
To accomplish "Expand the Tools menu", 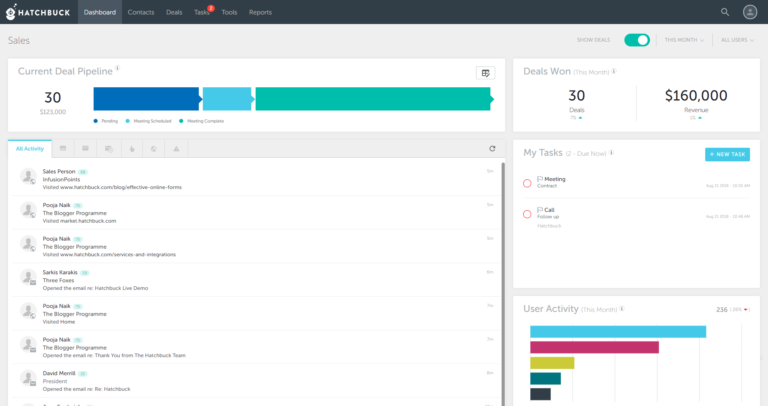I will [x=229, y=12].
